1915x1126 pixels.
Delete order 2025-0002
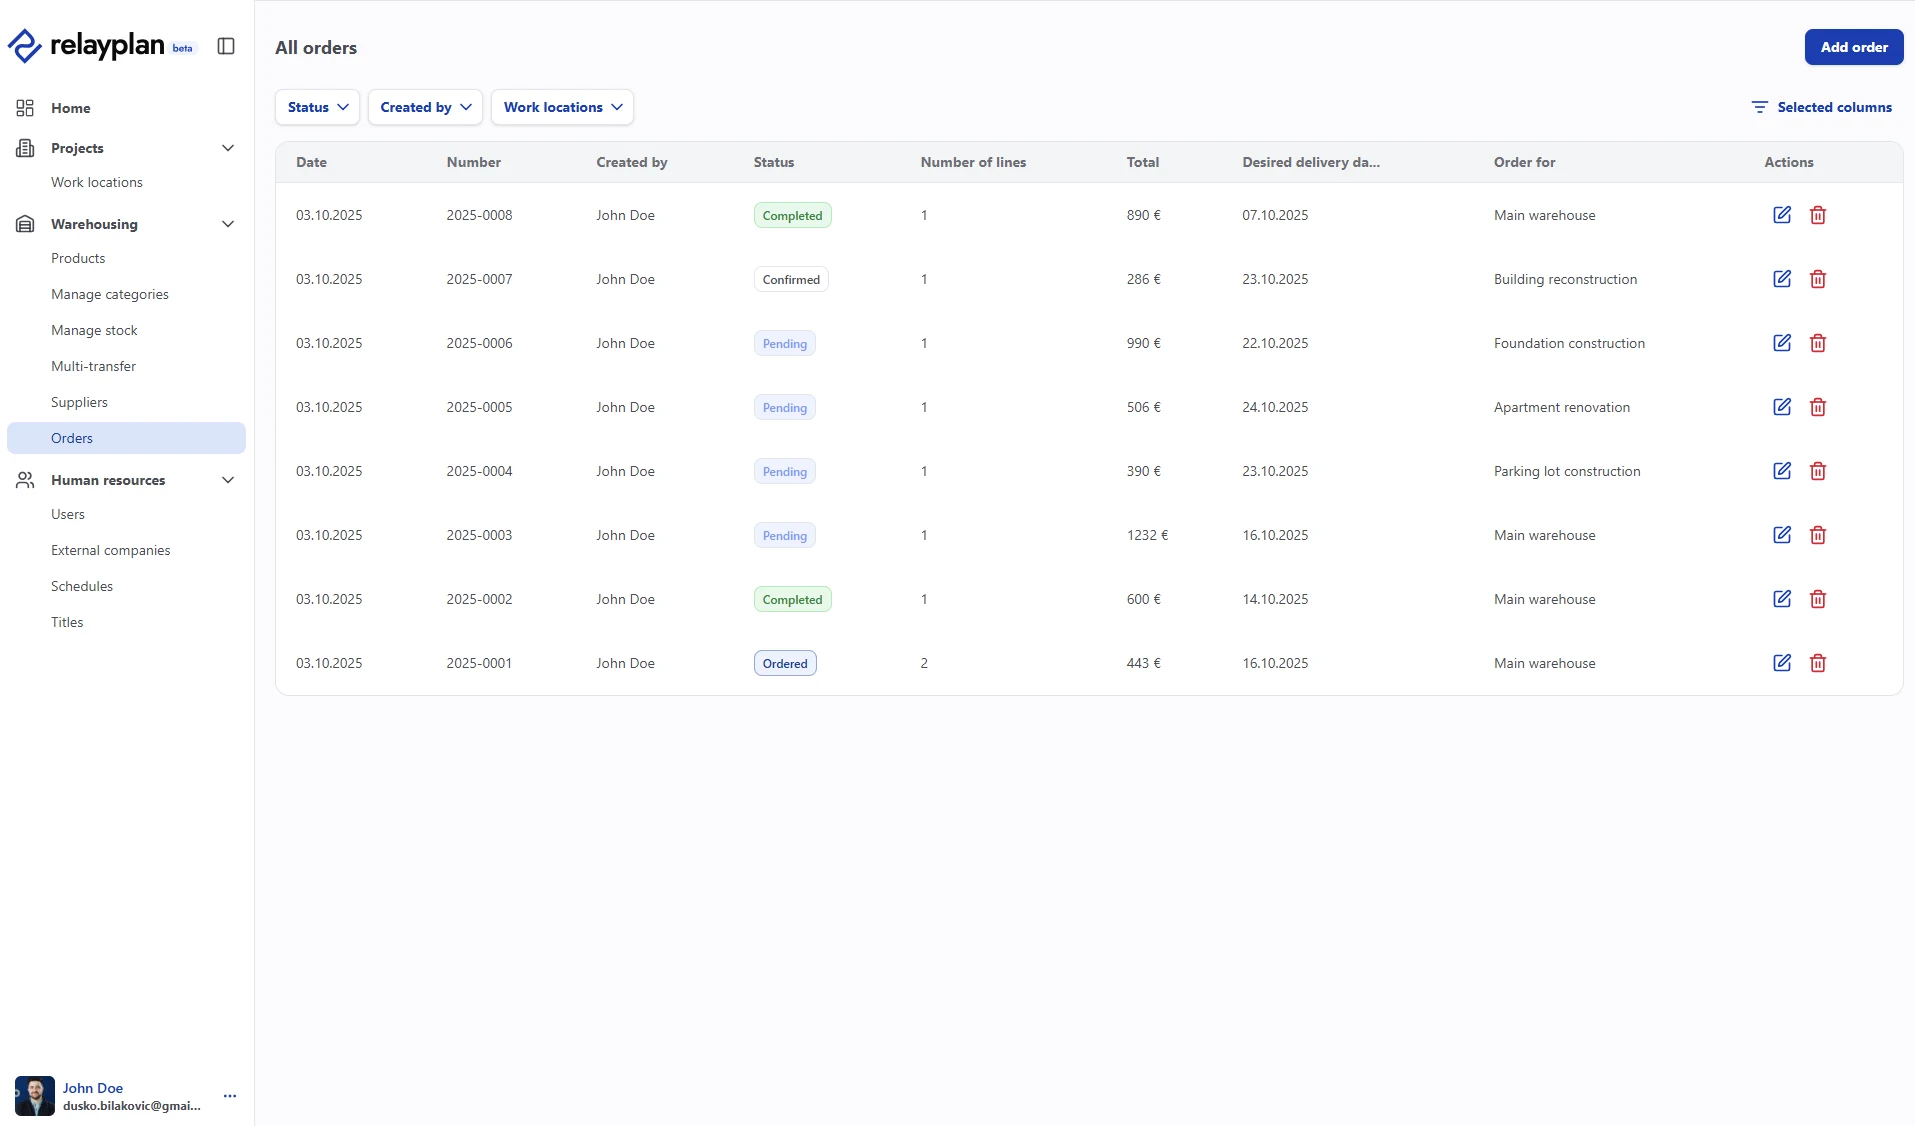pos(1818,599)
